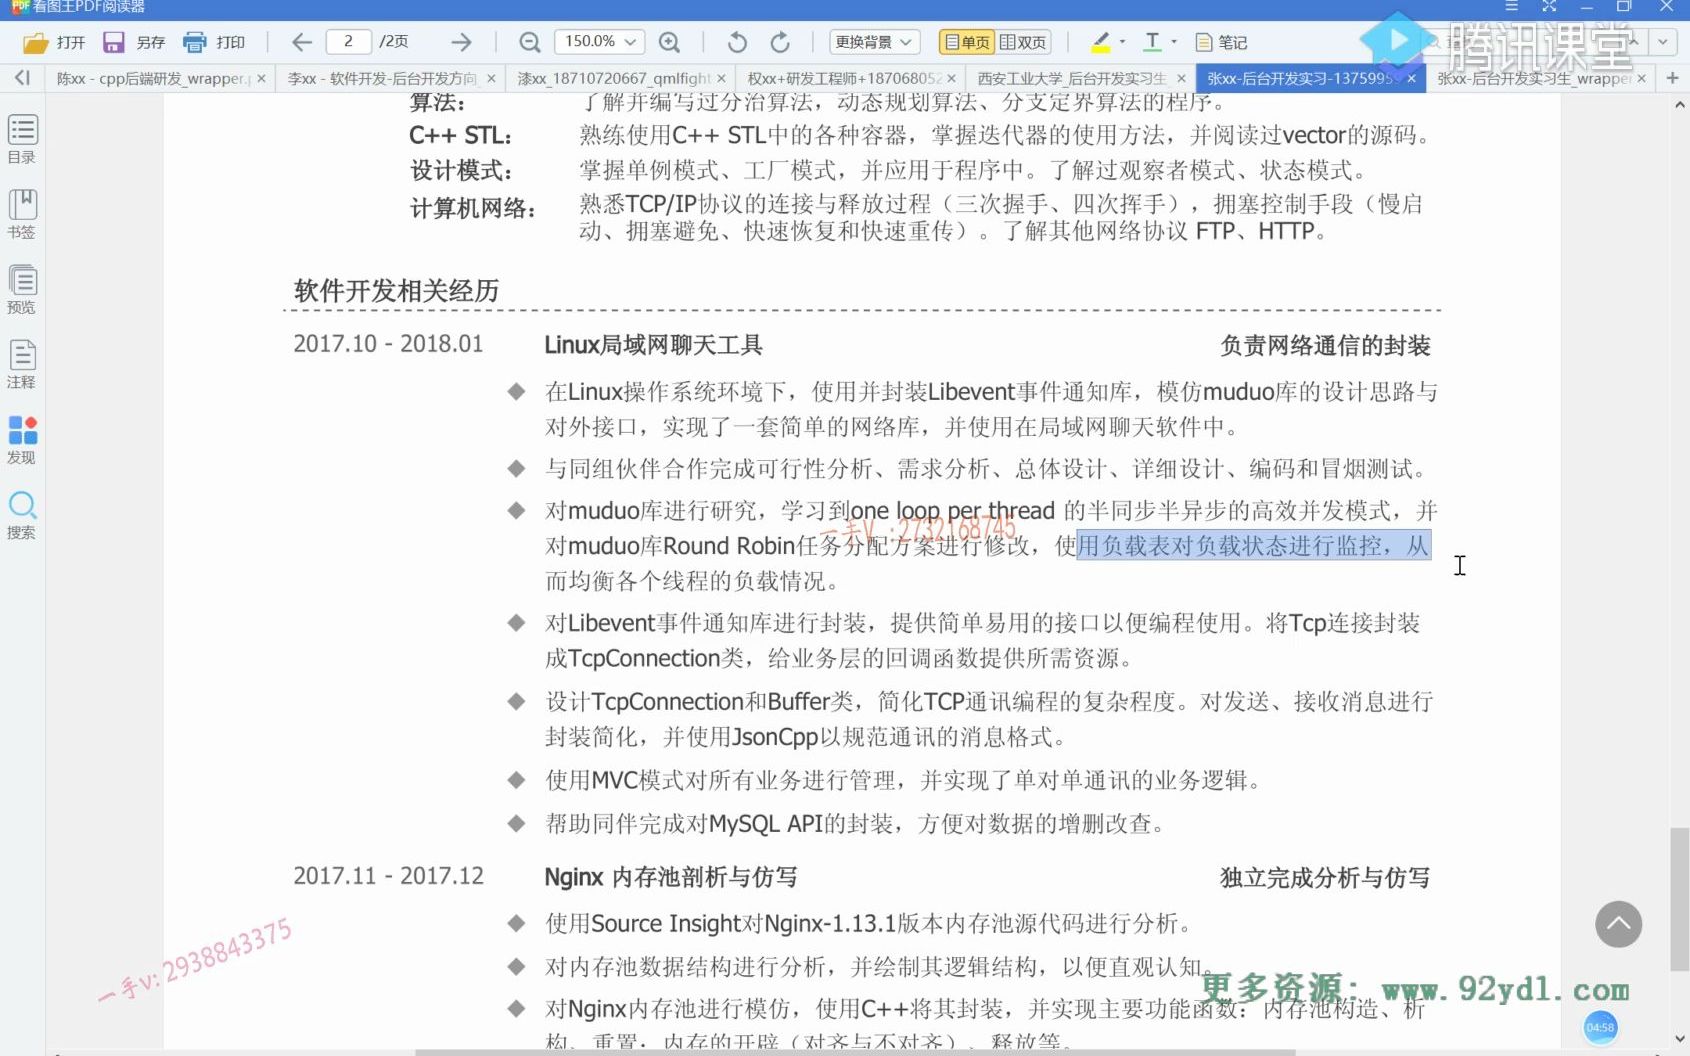The width and height of the screenshot is (1690, 1056).
Task: Select the text underline tool
Action: [1152, 42]
